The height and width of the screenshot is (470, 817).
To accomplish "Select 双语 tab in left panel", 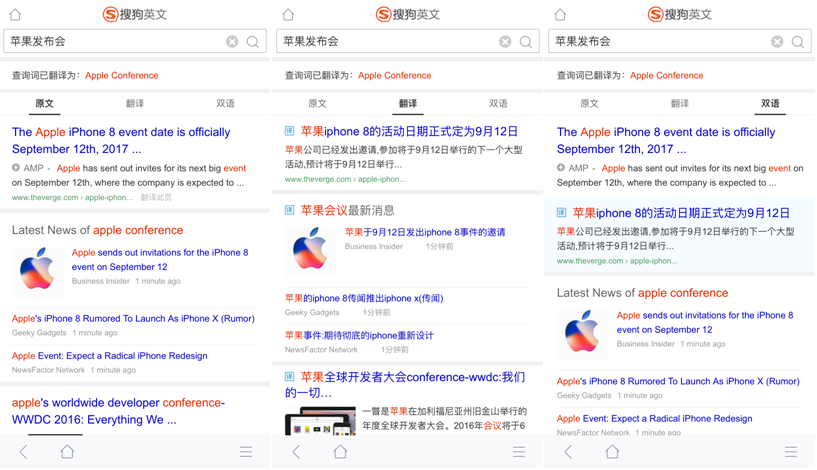I will click(x=225, y=103).
